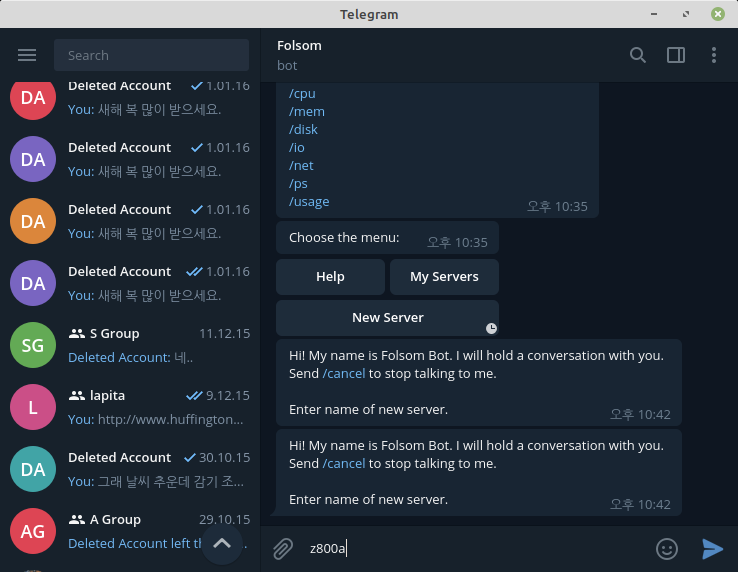The width and height of the screenshot is (738, 572).
Task: Maximize the Telegram window
Action: coord(686,14)
